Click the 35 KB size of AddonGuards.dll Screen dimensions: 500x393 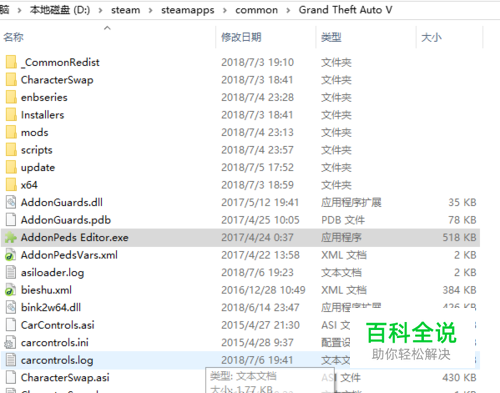[x=462, y=202]
